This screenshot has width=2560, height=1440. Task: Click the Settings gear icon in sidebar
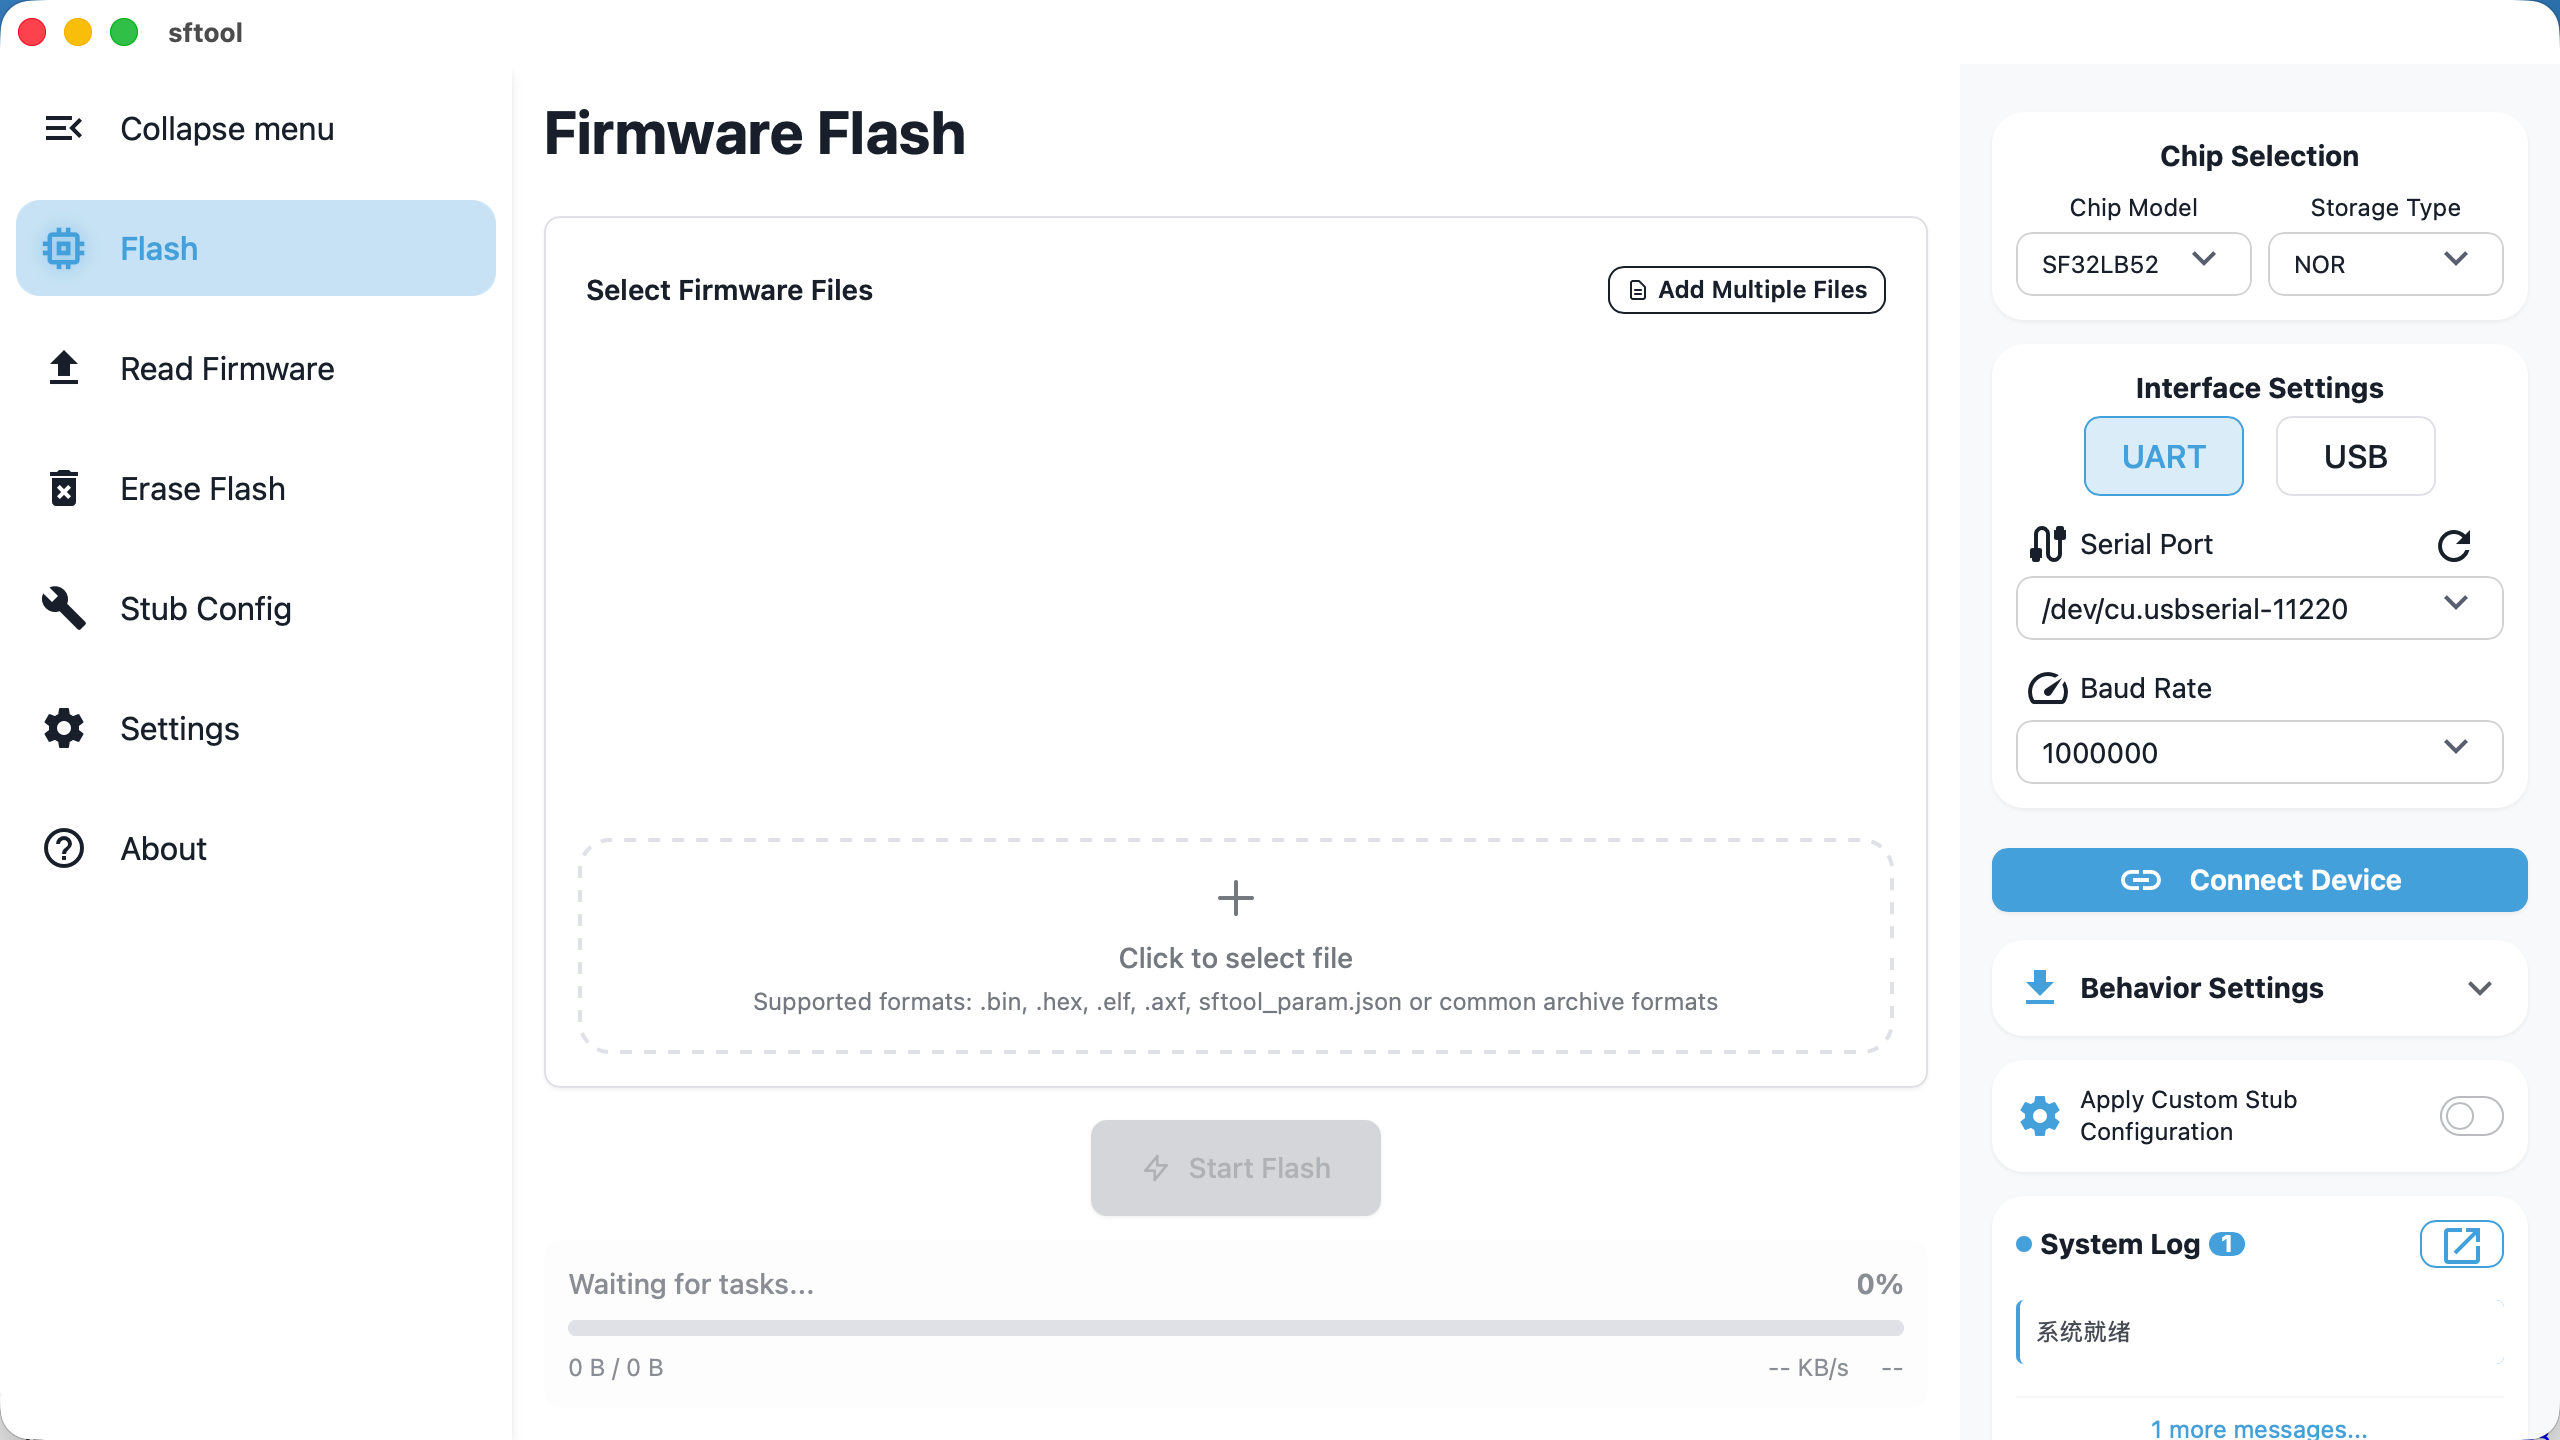(63, 728)
